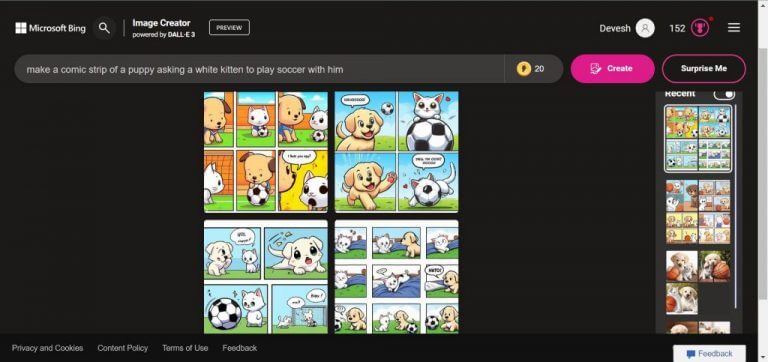Click the PREVIEW badge

click(x=229, y=27)
